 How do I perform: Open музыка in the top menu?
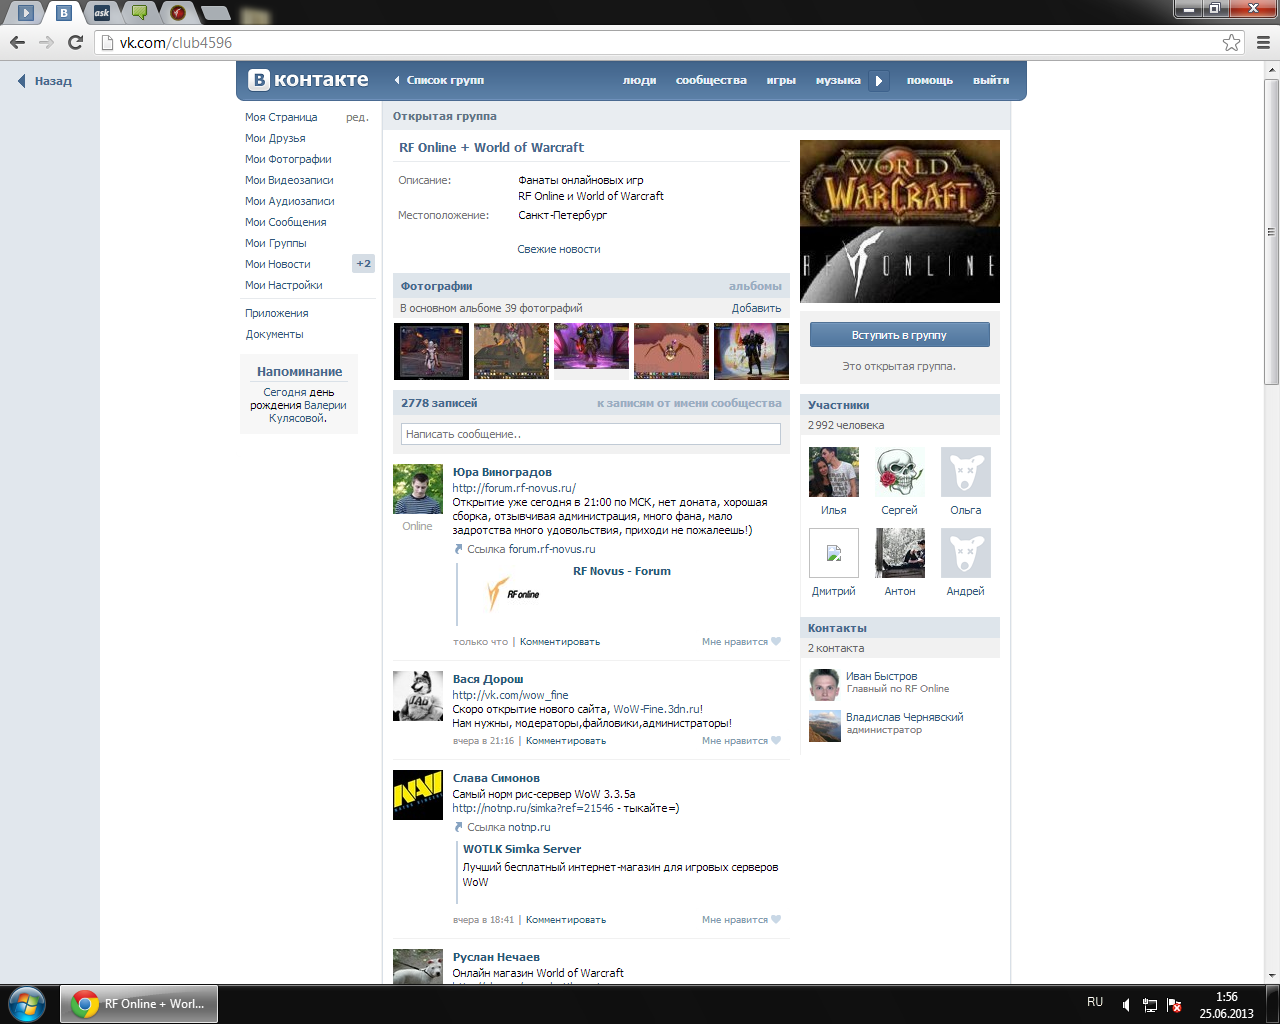[x=838, y=81]
